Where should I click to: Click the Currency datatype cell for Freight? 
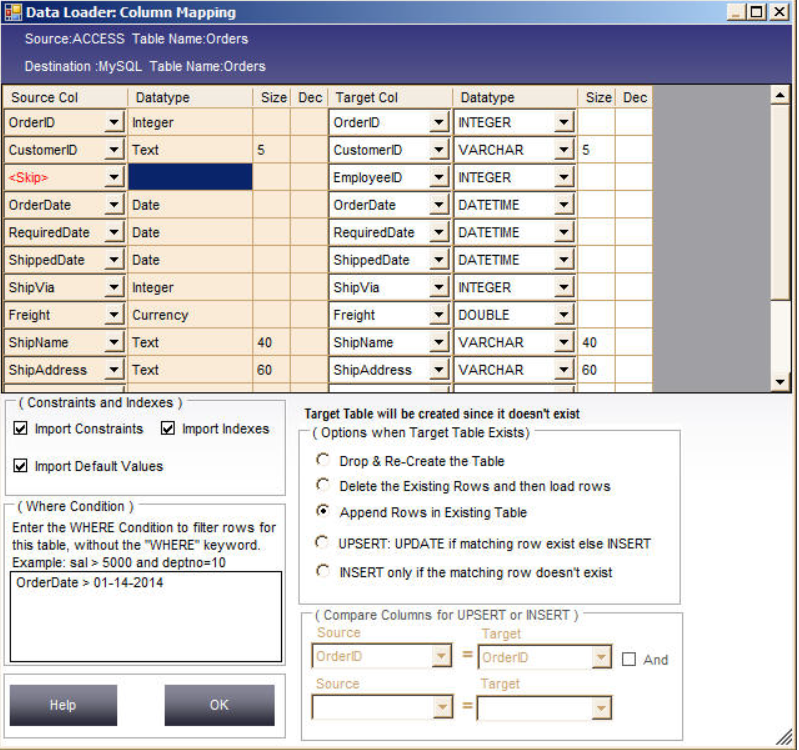(190, 315)
